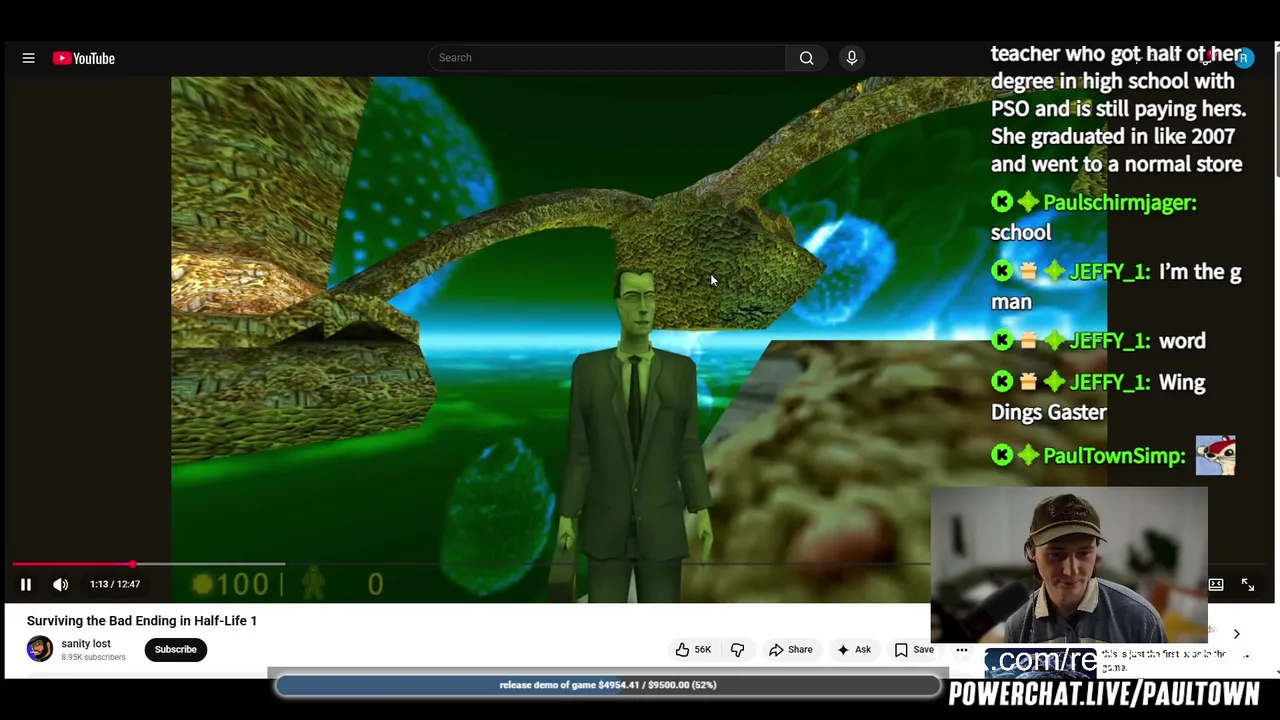
Task: Click the emote image next to PaulTownSimp
Action: [1215, 455]
